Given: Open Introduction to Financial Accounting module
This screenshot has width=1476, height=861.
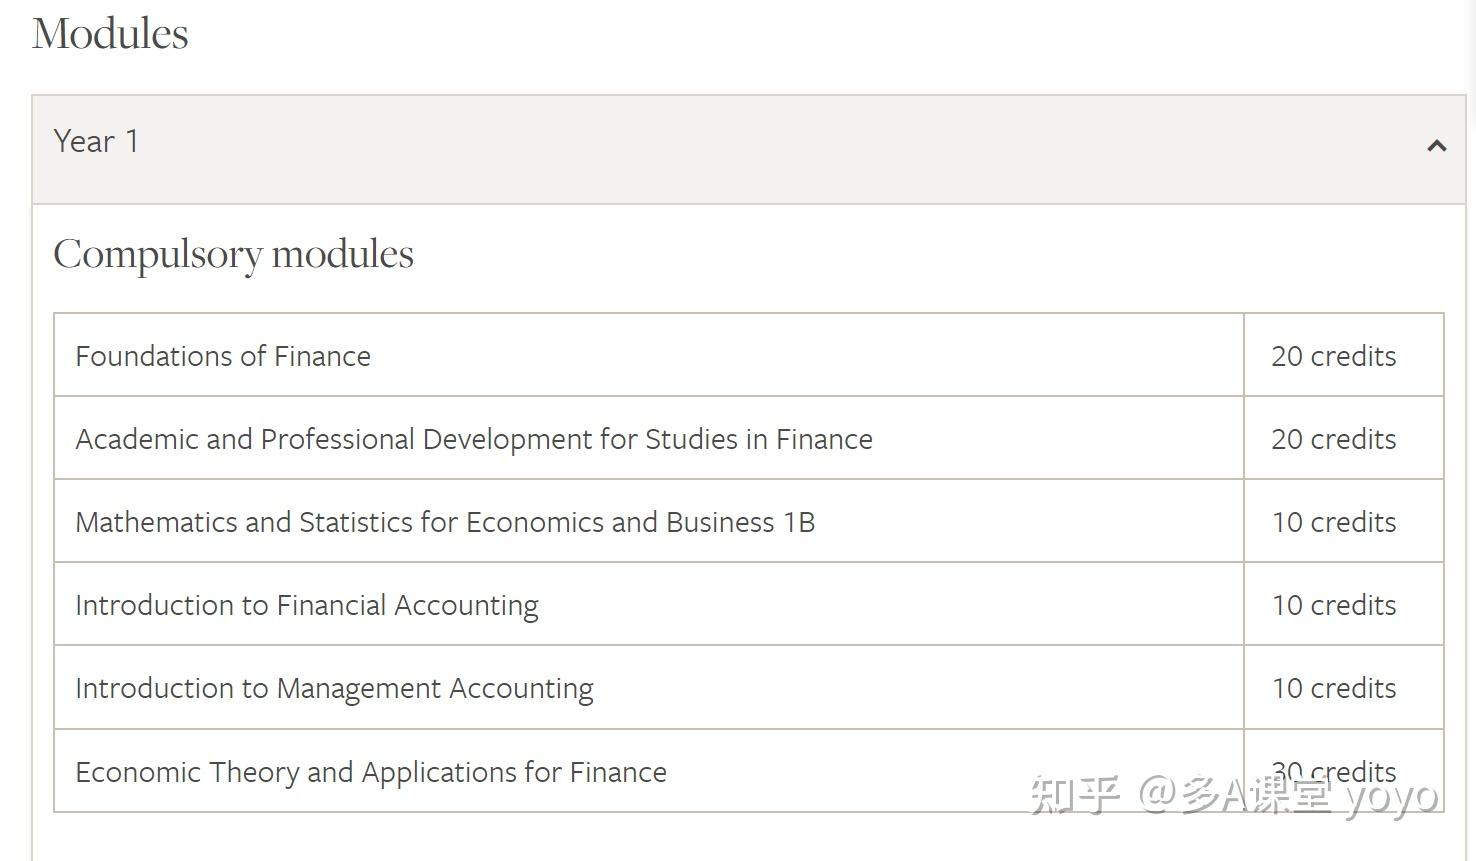Looking at the screenshot, I should tap(307, 605).
